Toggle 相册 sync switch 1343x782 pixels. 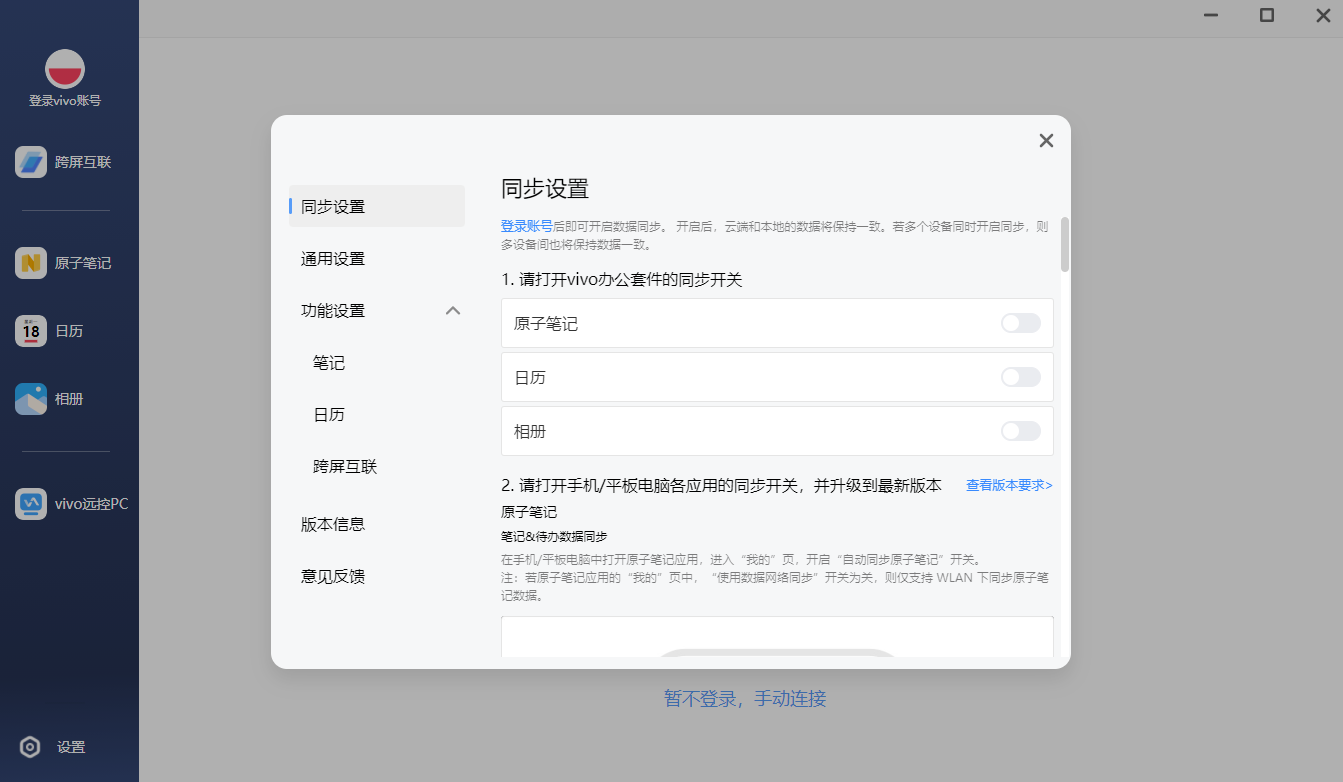click(x=1021, y=431)
